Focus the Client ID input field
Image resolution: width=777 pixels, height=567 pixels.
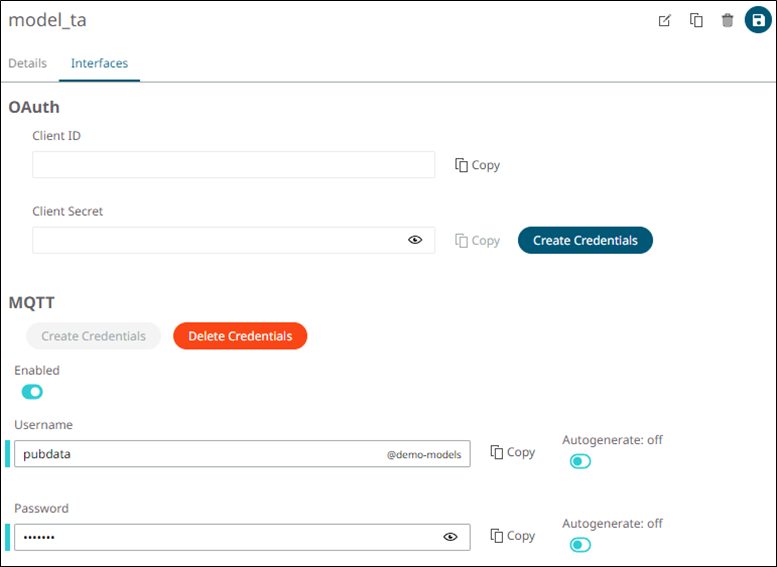point(233,165)
